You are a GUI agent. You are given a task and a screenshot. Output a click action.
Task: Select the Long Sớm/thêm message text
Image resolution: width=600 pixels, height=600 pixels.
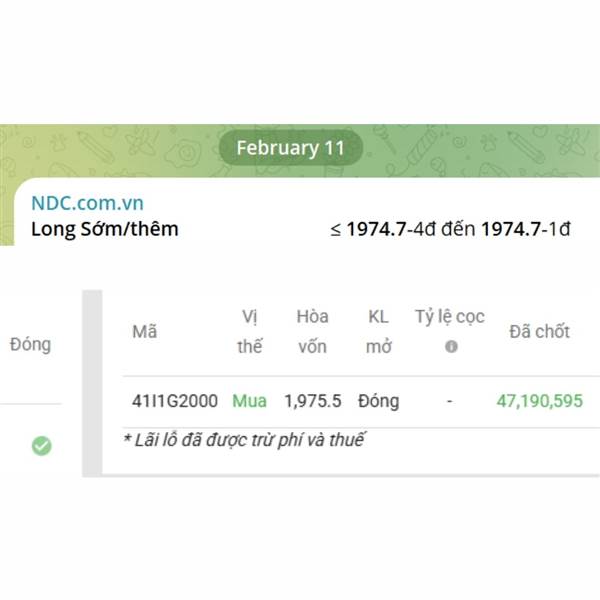105,228
